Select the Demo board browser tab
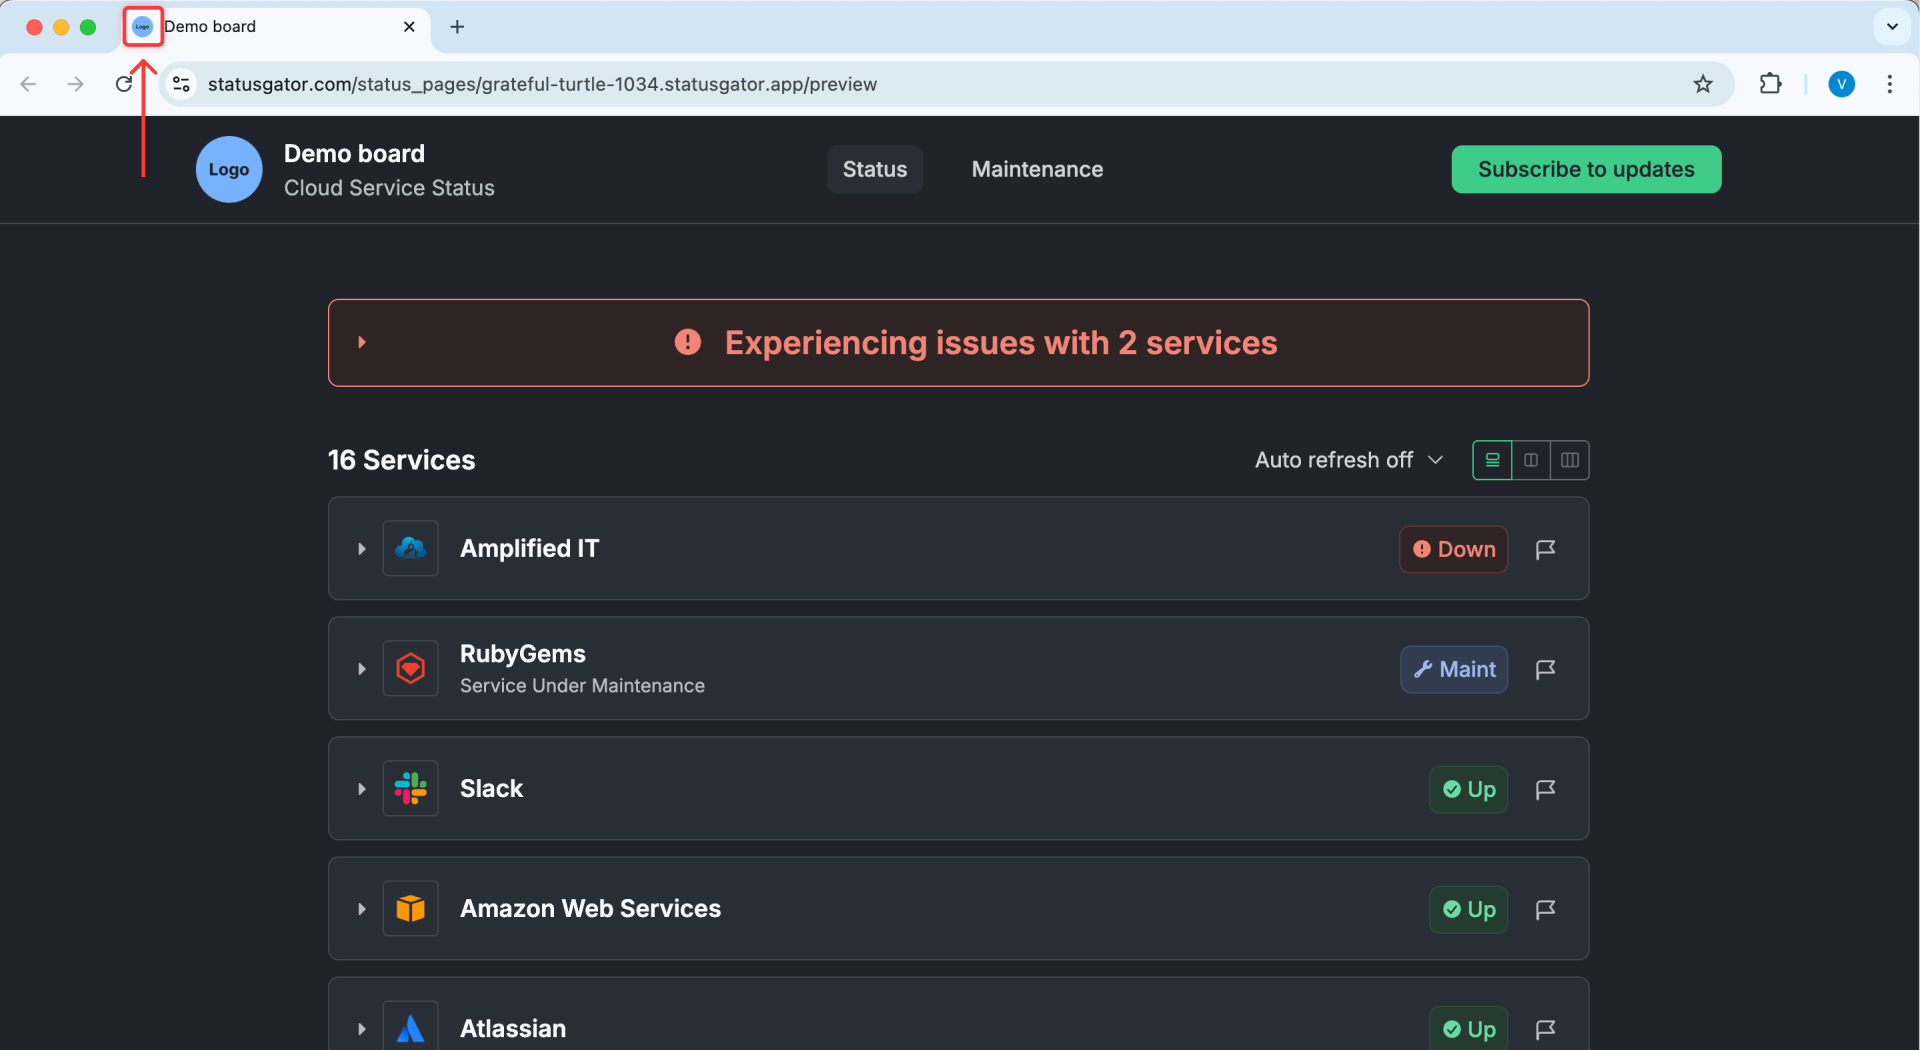Viewport: 1920px width, 1050px height. pos(275,27)
